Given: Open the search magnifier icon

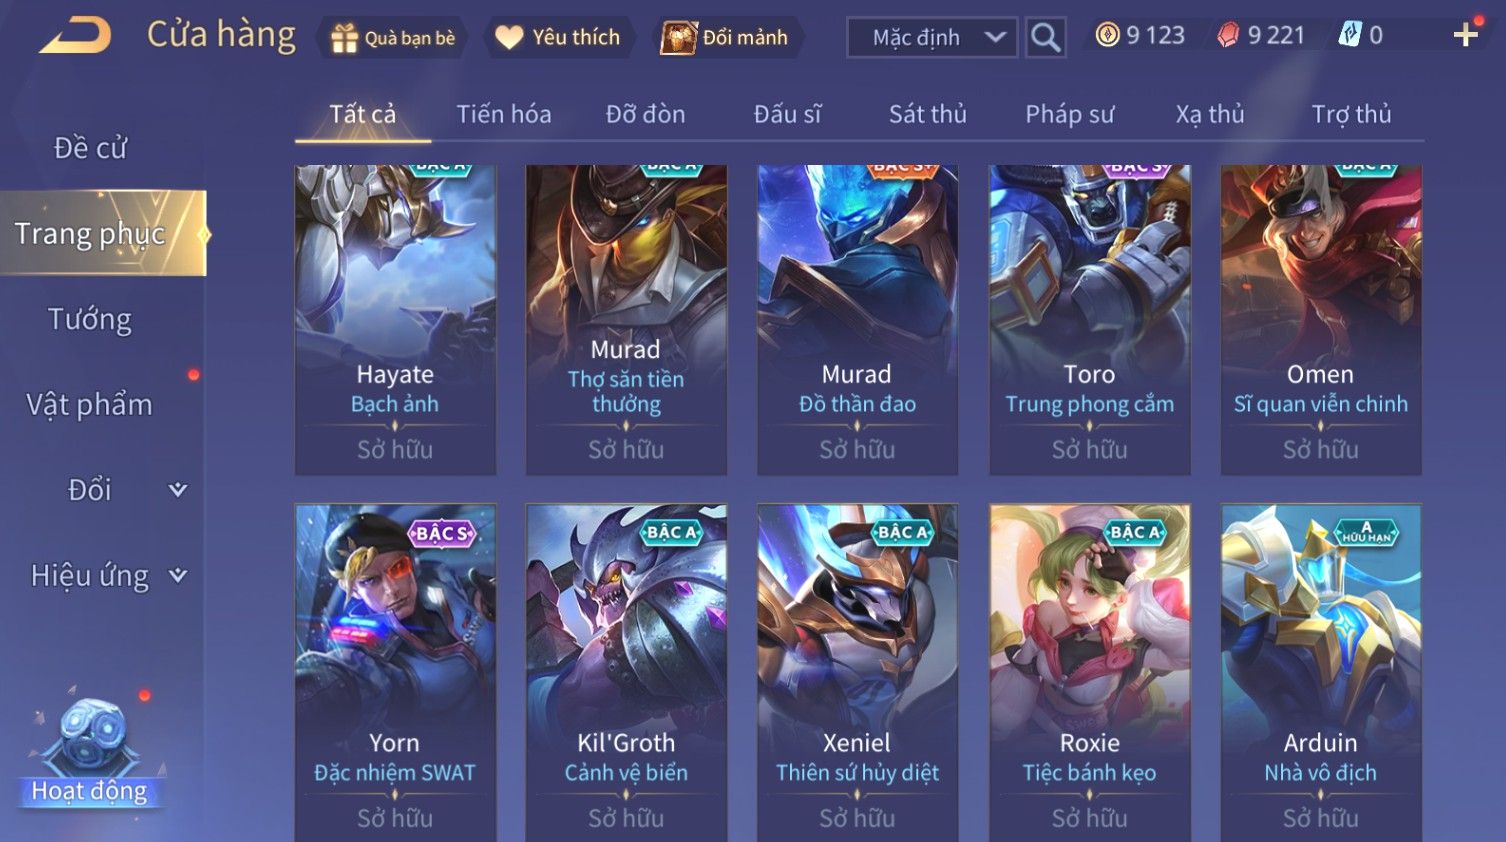Looking at the screenshot, I should (1045, 38).
